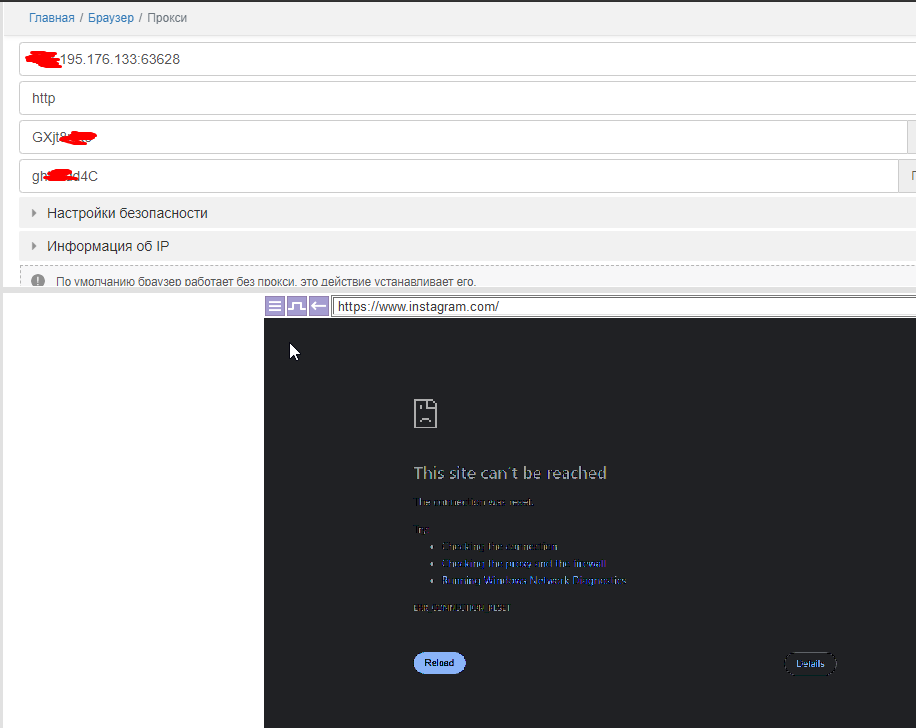Image resolution: width=916 pixels, height=728 pixels.
Task: Expand the Информация об IP section
Action: pyautogui.click(x=115, y=246)
